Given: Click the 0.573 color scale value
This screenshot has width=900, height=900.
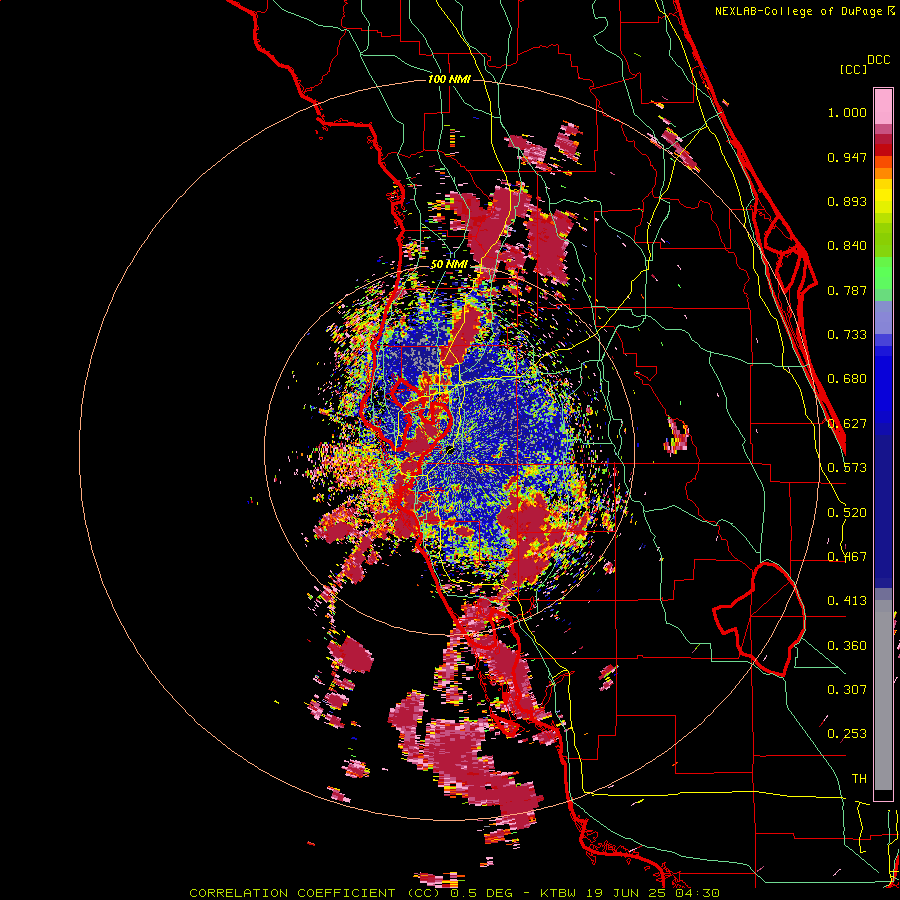Looking at the screenshot, I should pos(847,468).
